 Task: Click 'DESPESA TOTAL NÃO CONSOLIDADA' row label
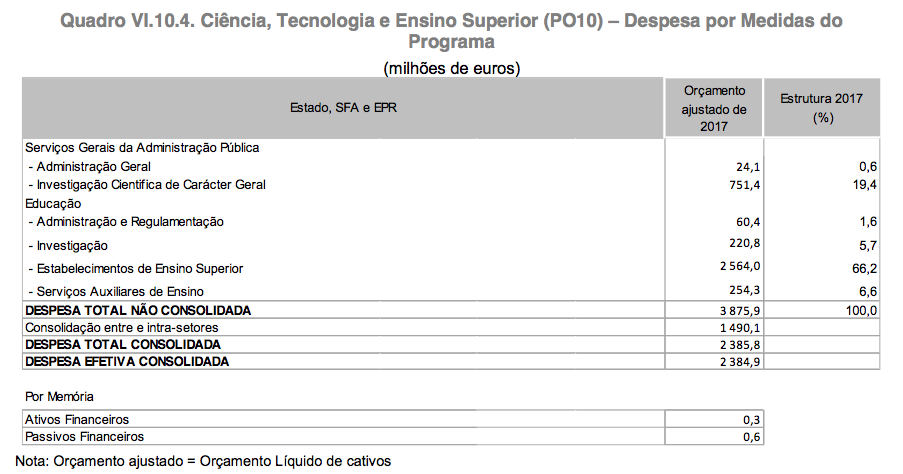138,310
